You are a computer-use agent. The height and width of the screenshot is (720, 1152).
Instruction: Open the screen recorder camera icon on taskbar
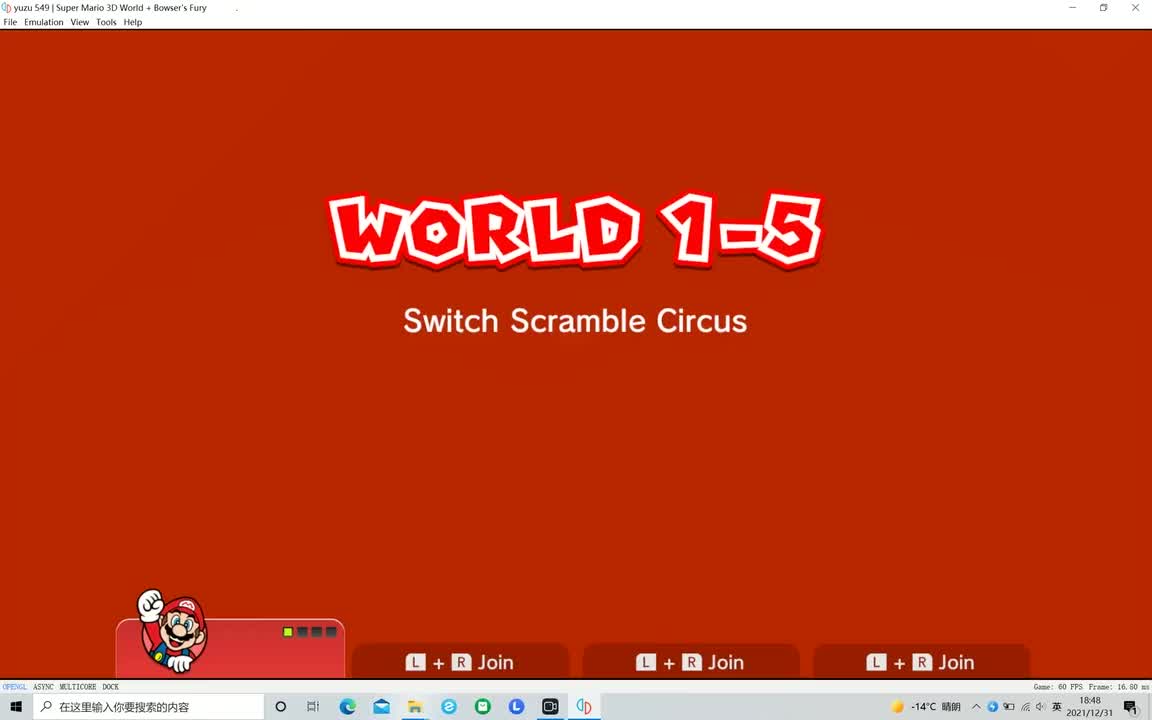pyautogui.click(x=550, y=706)
